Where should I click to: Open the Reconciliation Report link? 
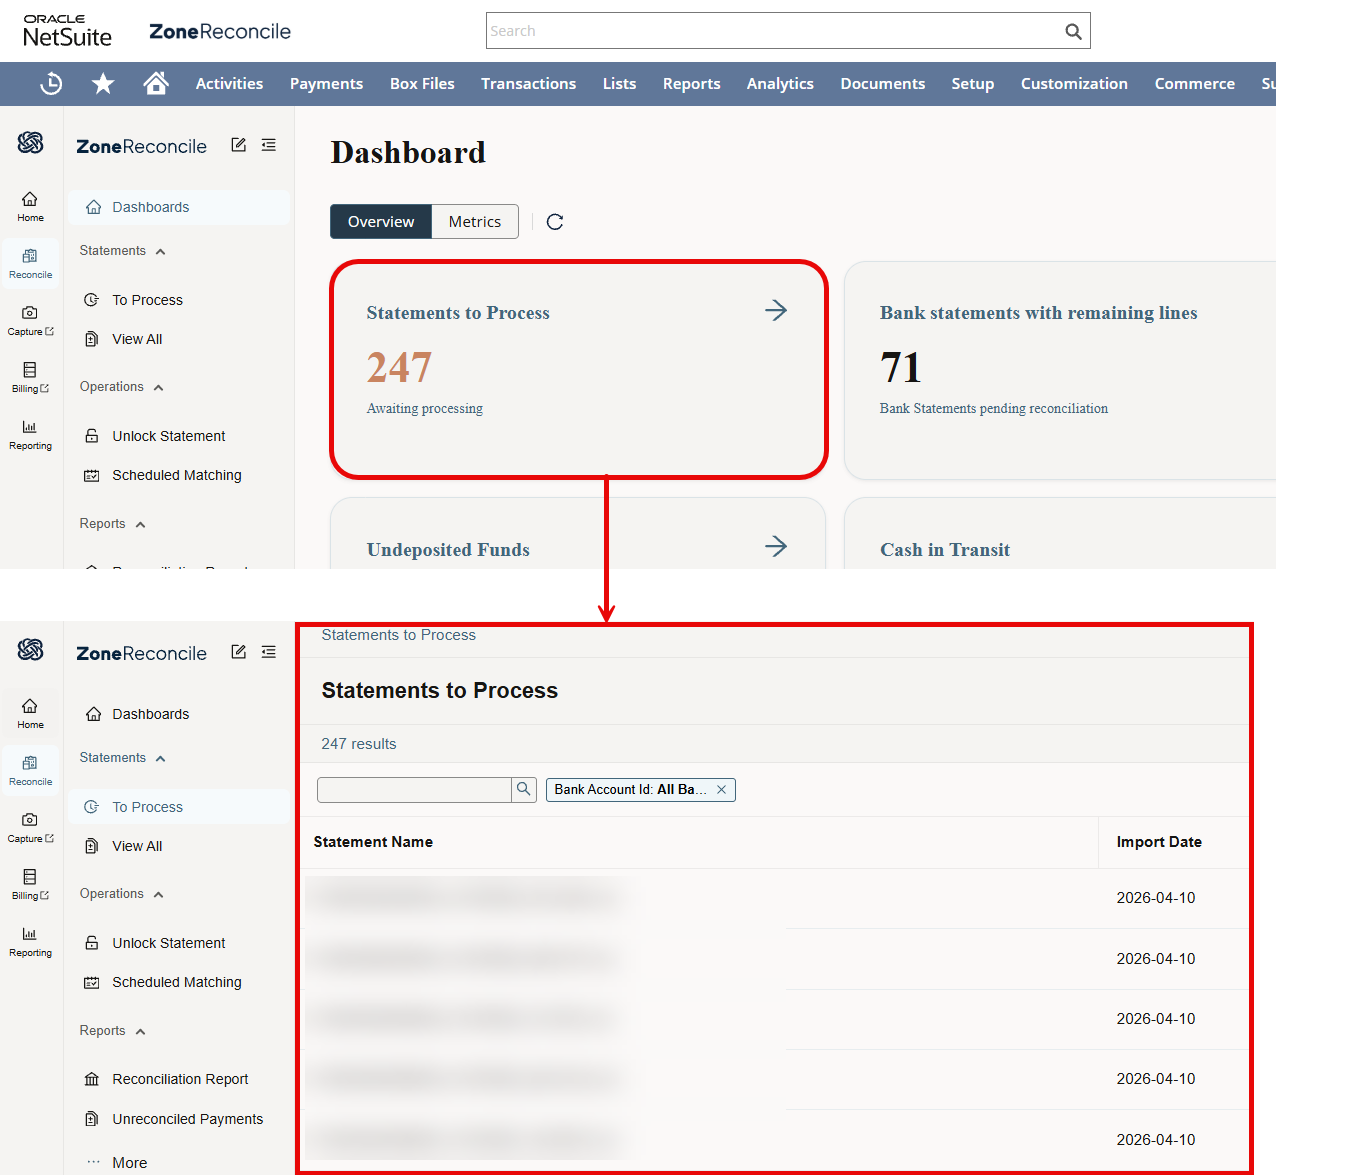(x=179, y=1079)
